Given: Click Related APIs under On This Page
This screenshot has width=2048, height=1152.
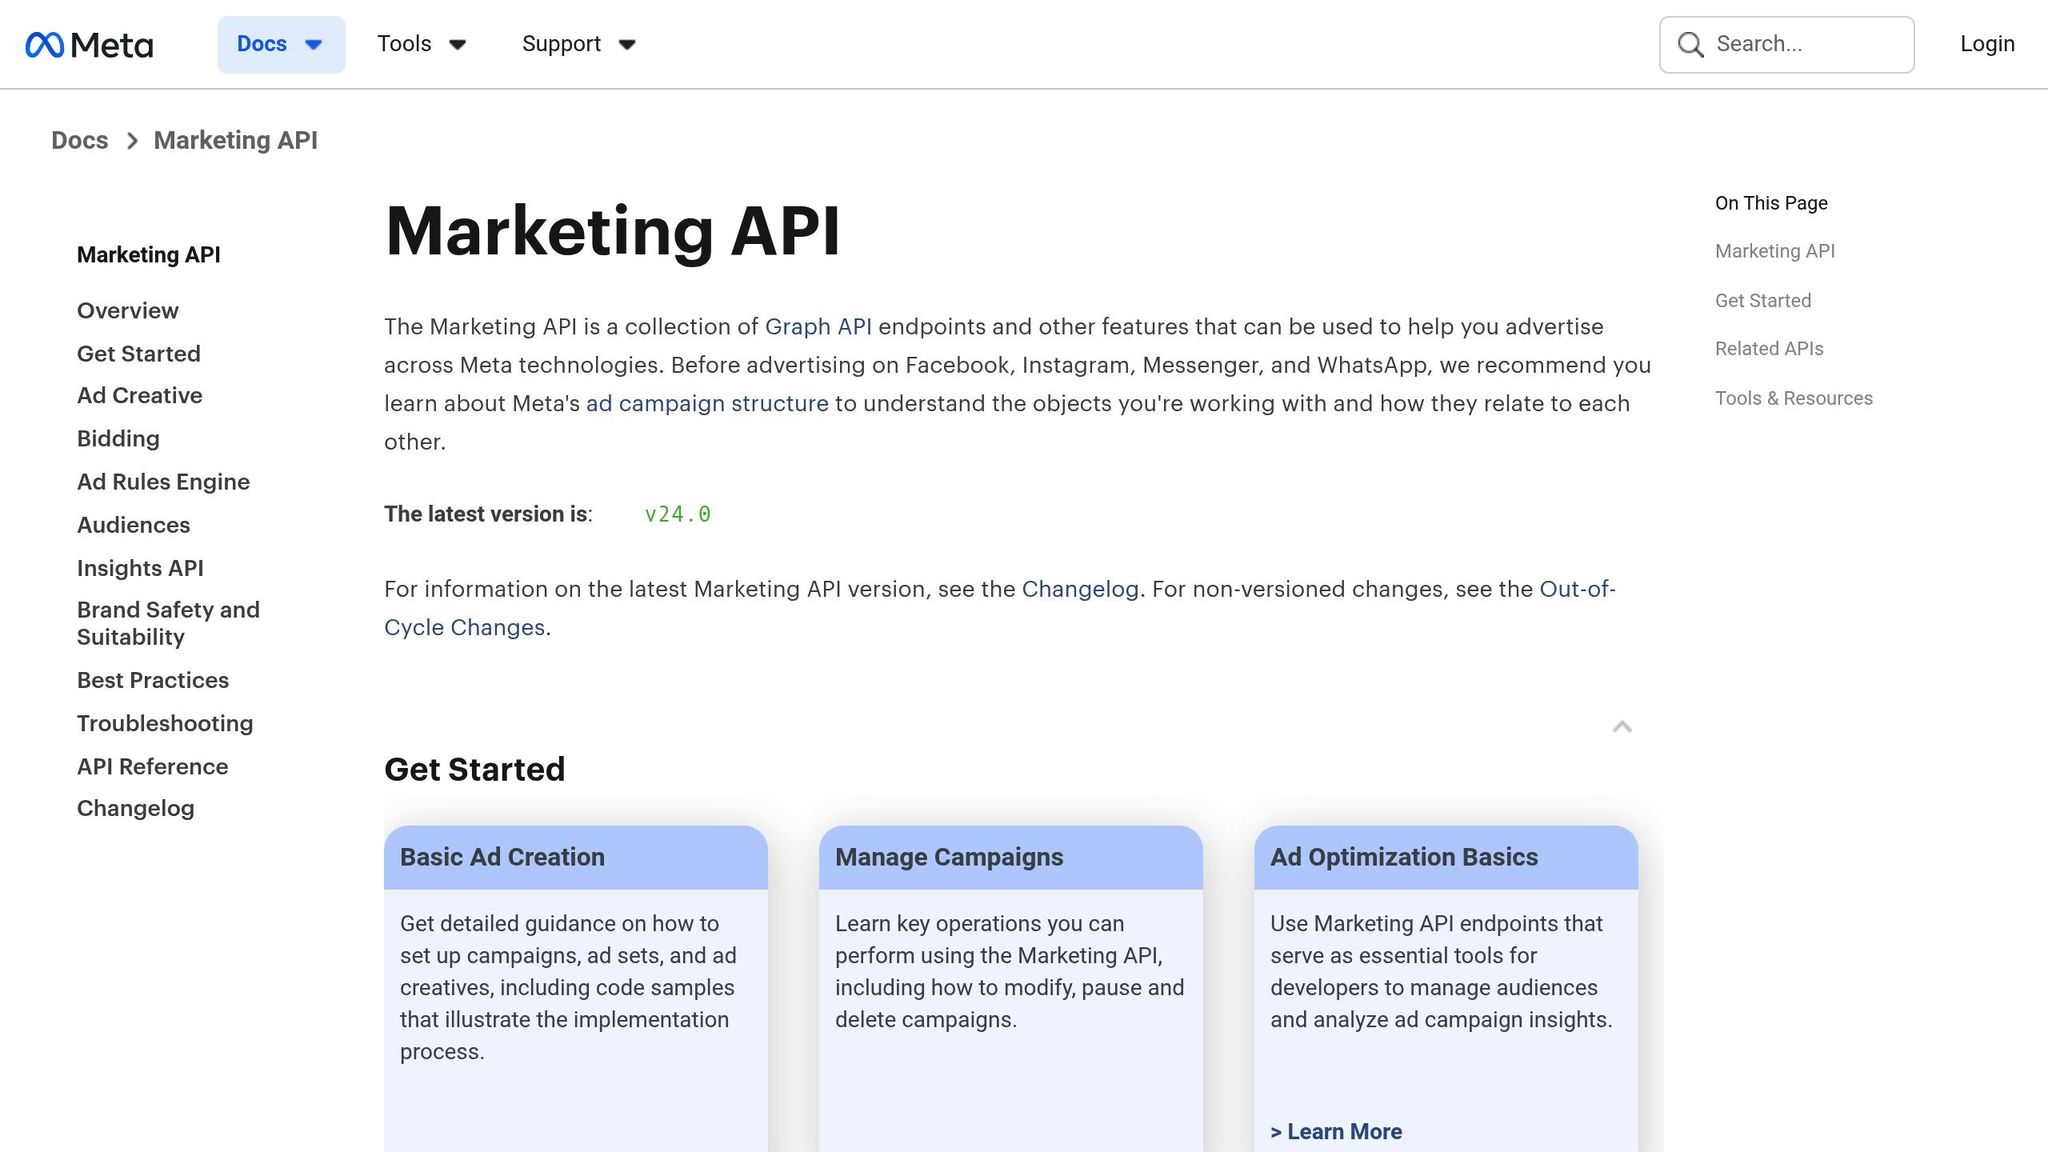Looking at the screenshot, I should point(1769,348).
